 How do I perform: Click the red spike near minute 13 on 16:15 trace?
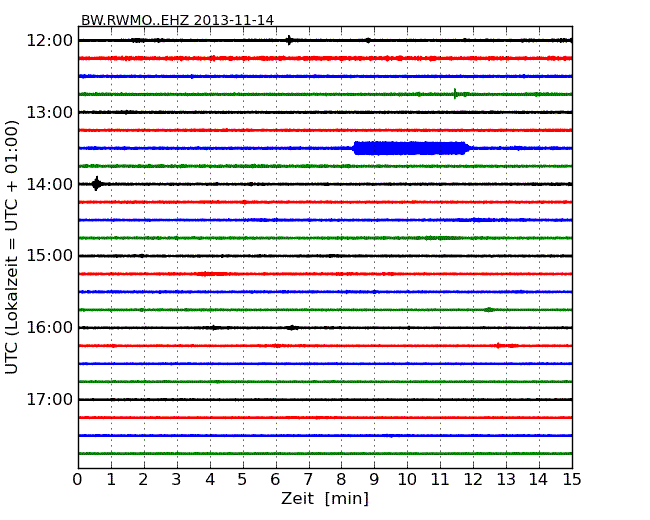[499, 345]
